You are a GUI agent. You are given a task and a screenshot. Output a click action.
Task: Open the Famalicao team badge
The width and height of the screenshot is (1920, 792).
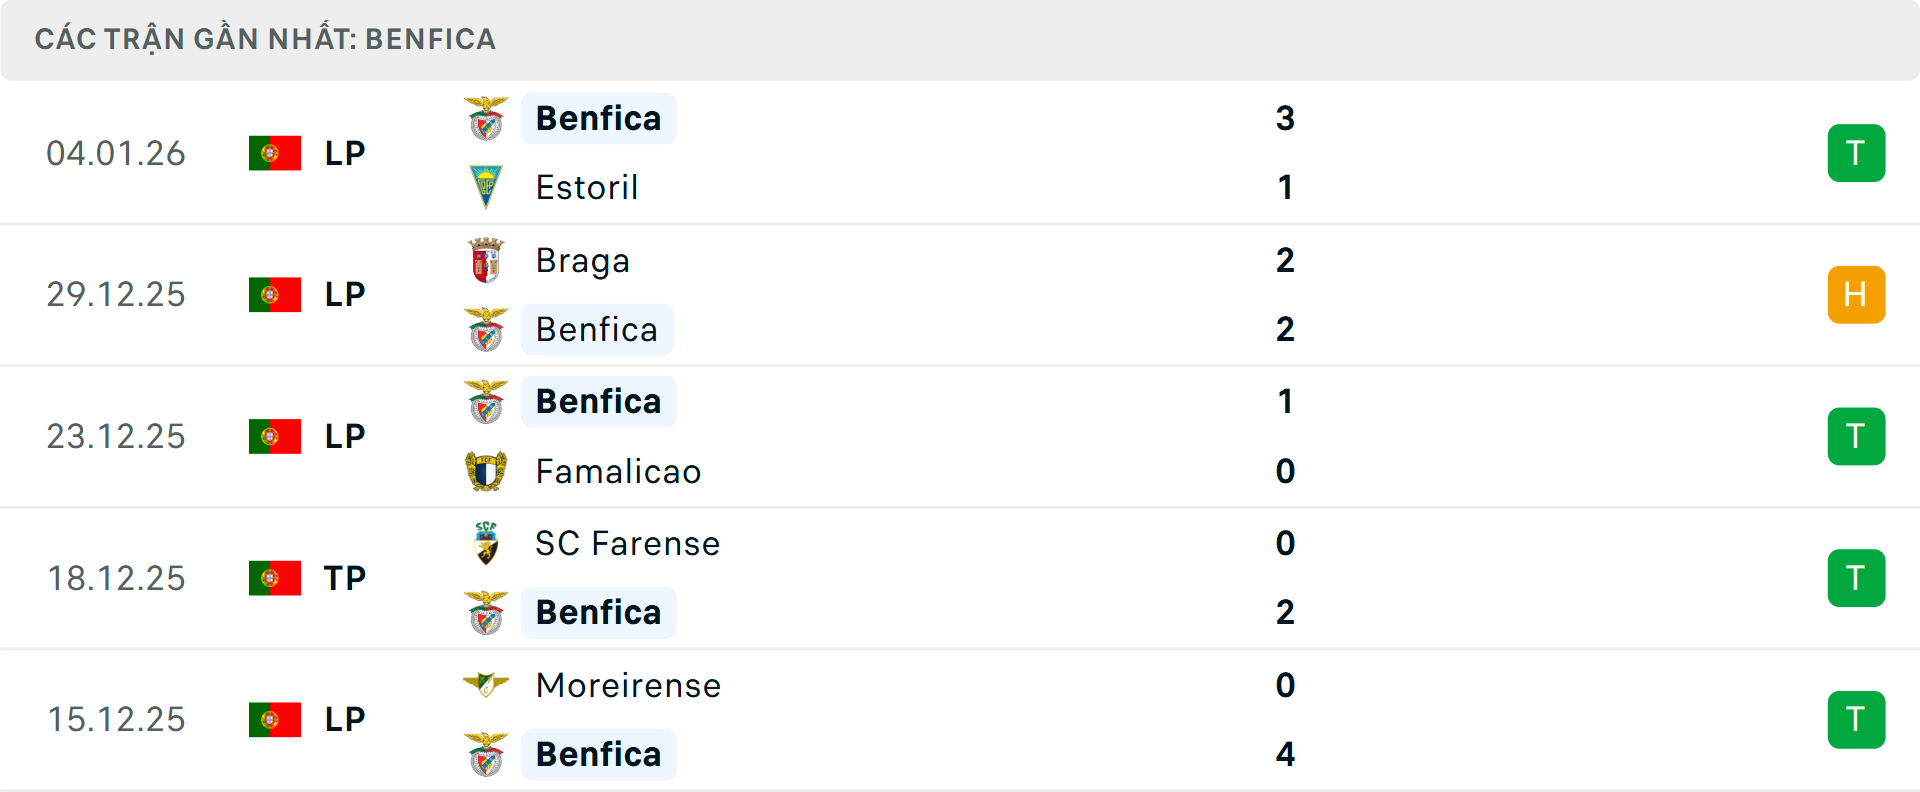pos(486,470)
